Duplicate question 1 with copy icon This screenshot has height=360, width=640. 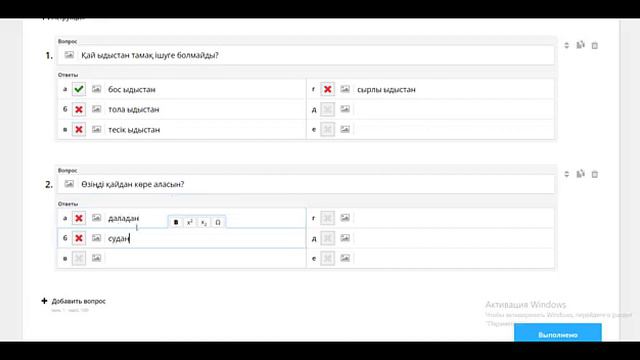pos(580,45)
